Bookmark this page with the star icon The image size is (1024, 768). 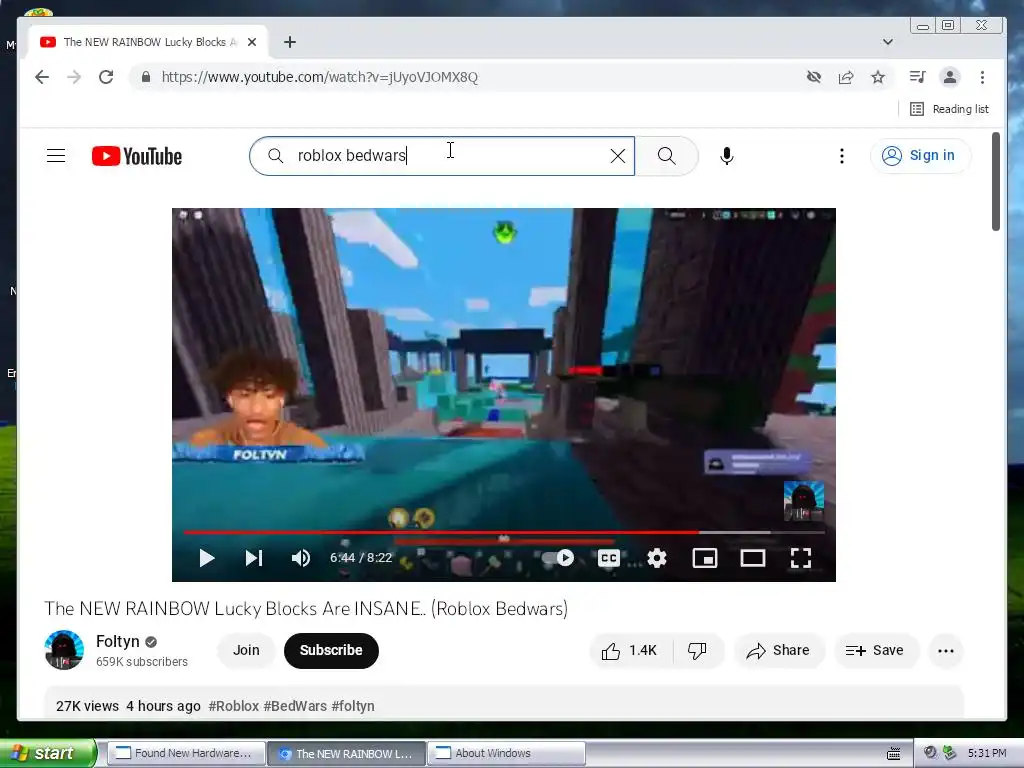[x=878, y=77]
